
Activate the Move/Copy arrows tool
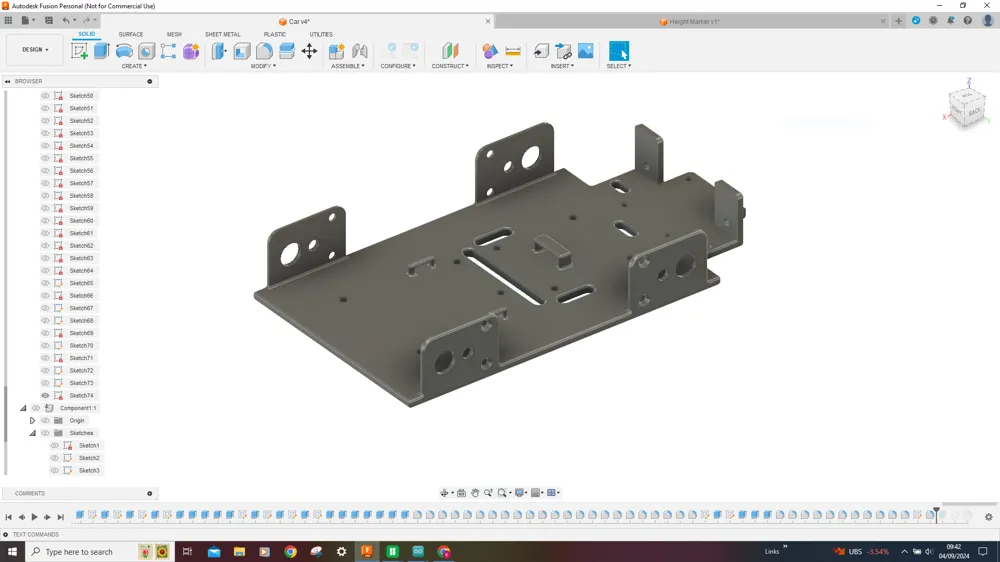tap(309, 51)
